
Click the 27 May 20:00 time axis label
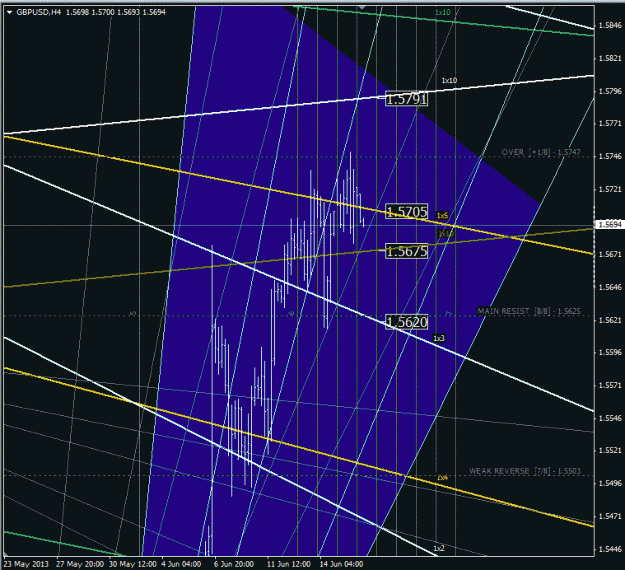pos(80,564)
